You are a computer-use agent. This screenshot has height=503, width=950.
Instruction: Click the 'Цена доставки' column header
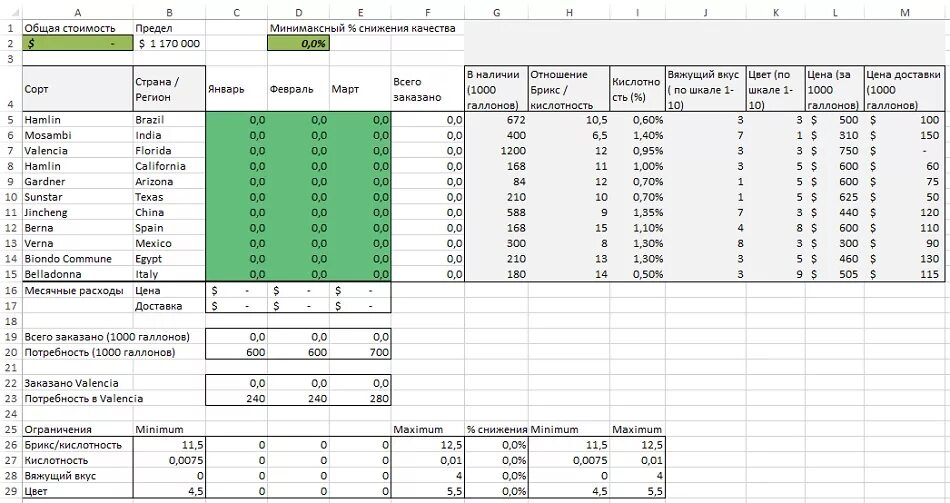point(905,89)
